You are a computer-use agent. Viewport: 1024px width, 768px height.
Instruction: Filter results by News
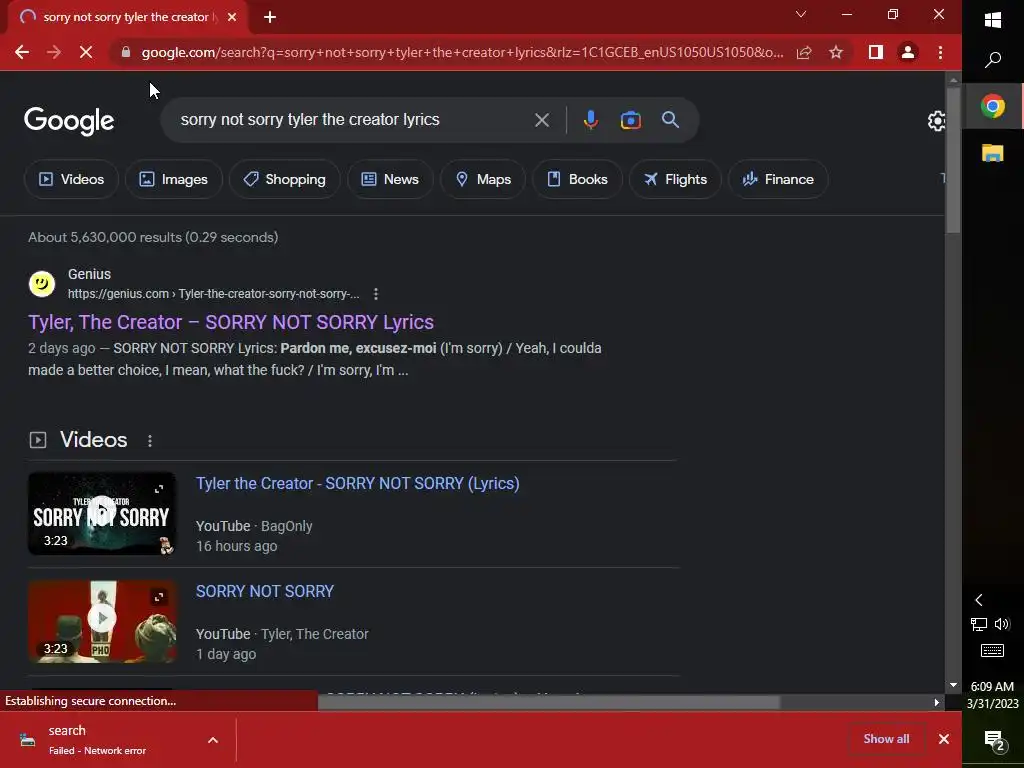tap(390, 179)
